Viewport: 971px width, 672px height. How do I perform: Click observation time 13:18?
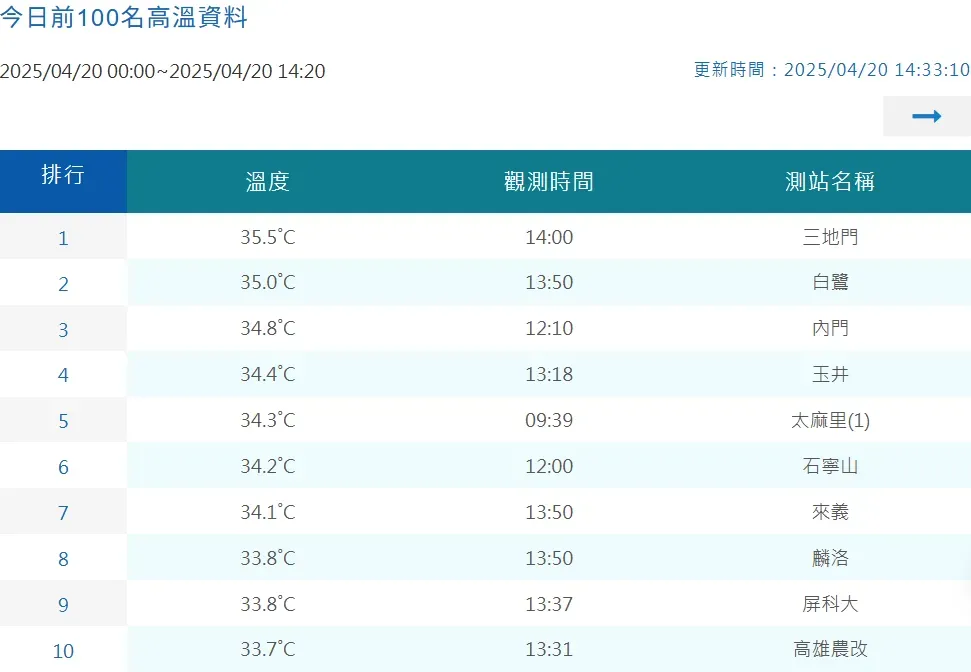coord(549,374)
